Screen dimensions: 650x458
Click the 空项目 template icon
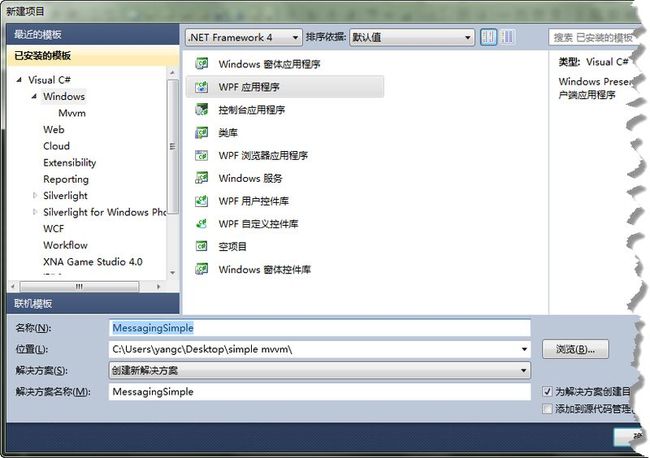(x=201, y=246)
